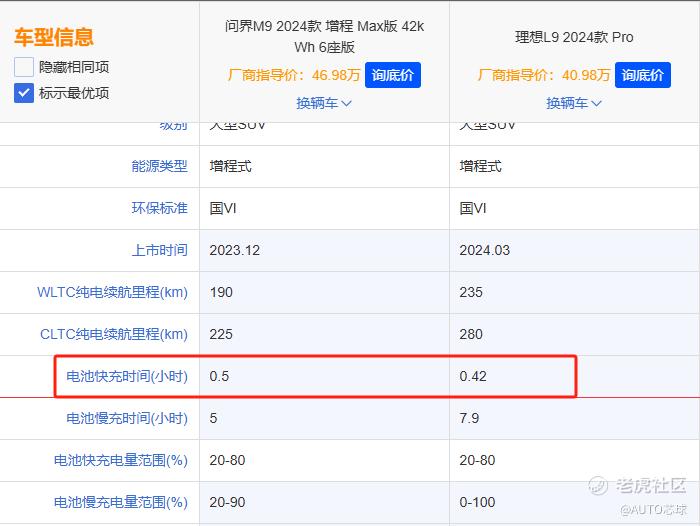Click the 上市时间 row label
The image size is (700, 526).
[159, 250]
